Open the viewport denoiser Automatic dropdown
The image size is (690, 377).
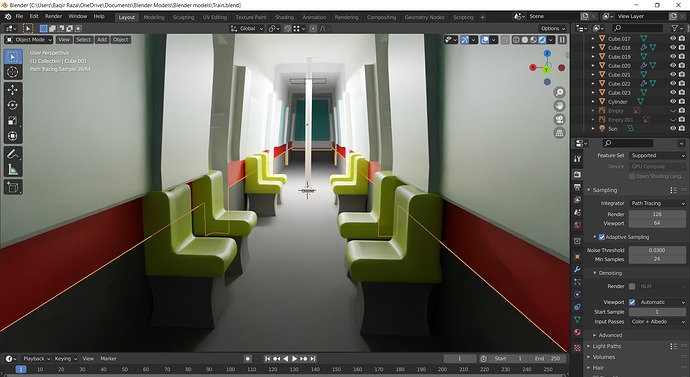point(662,302)
